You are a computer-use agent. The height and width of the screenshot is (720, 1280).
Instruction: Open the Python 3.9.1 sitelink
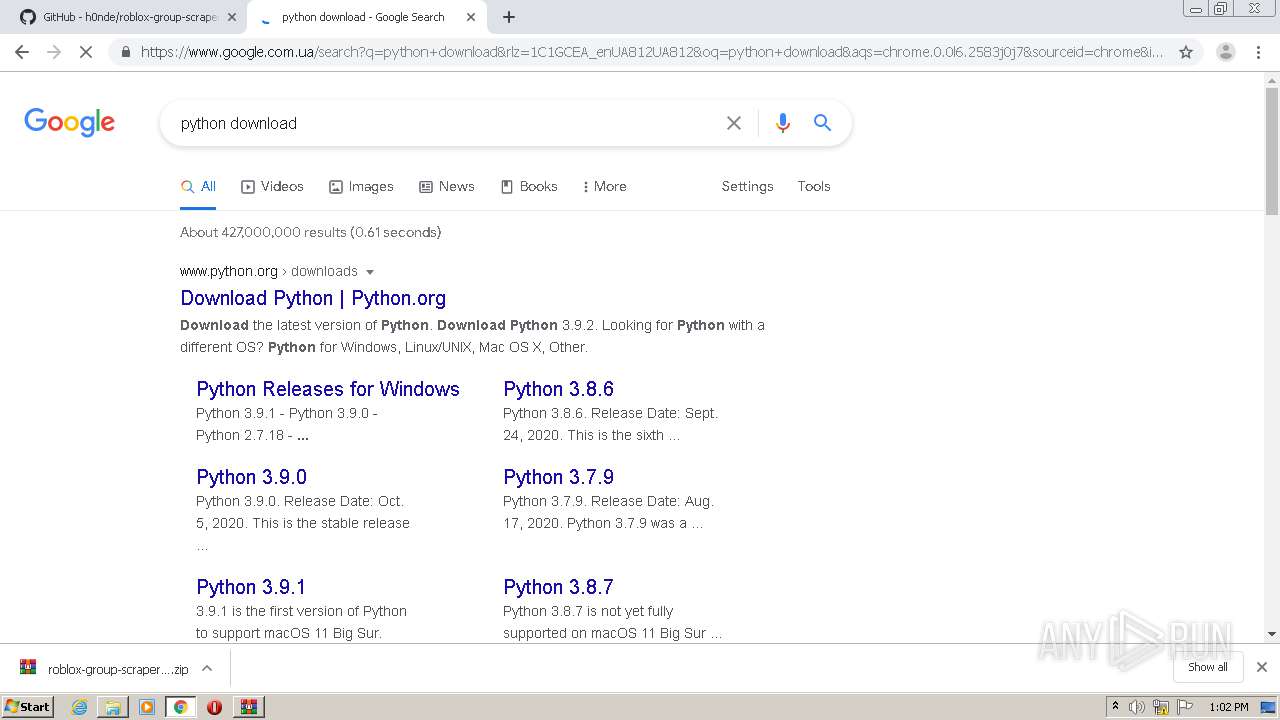click(x=251, y=587)
